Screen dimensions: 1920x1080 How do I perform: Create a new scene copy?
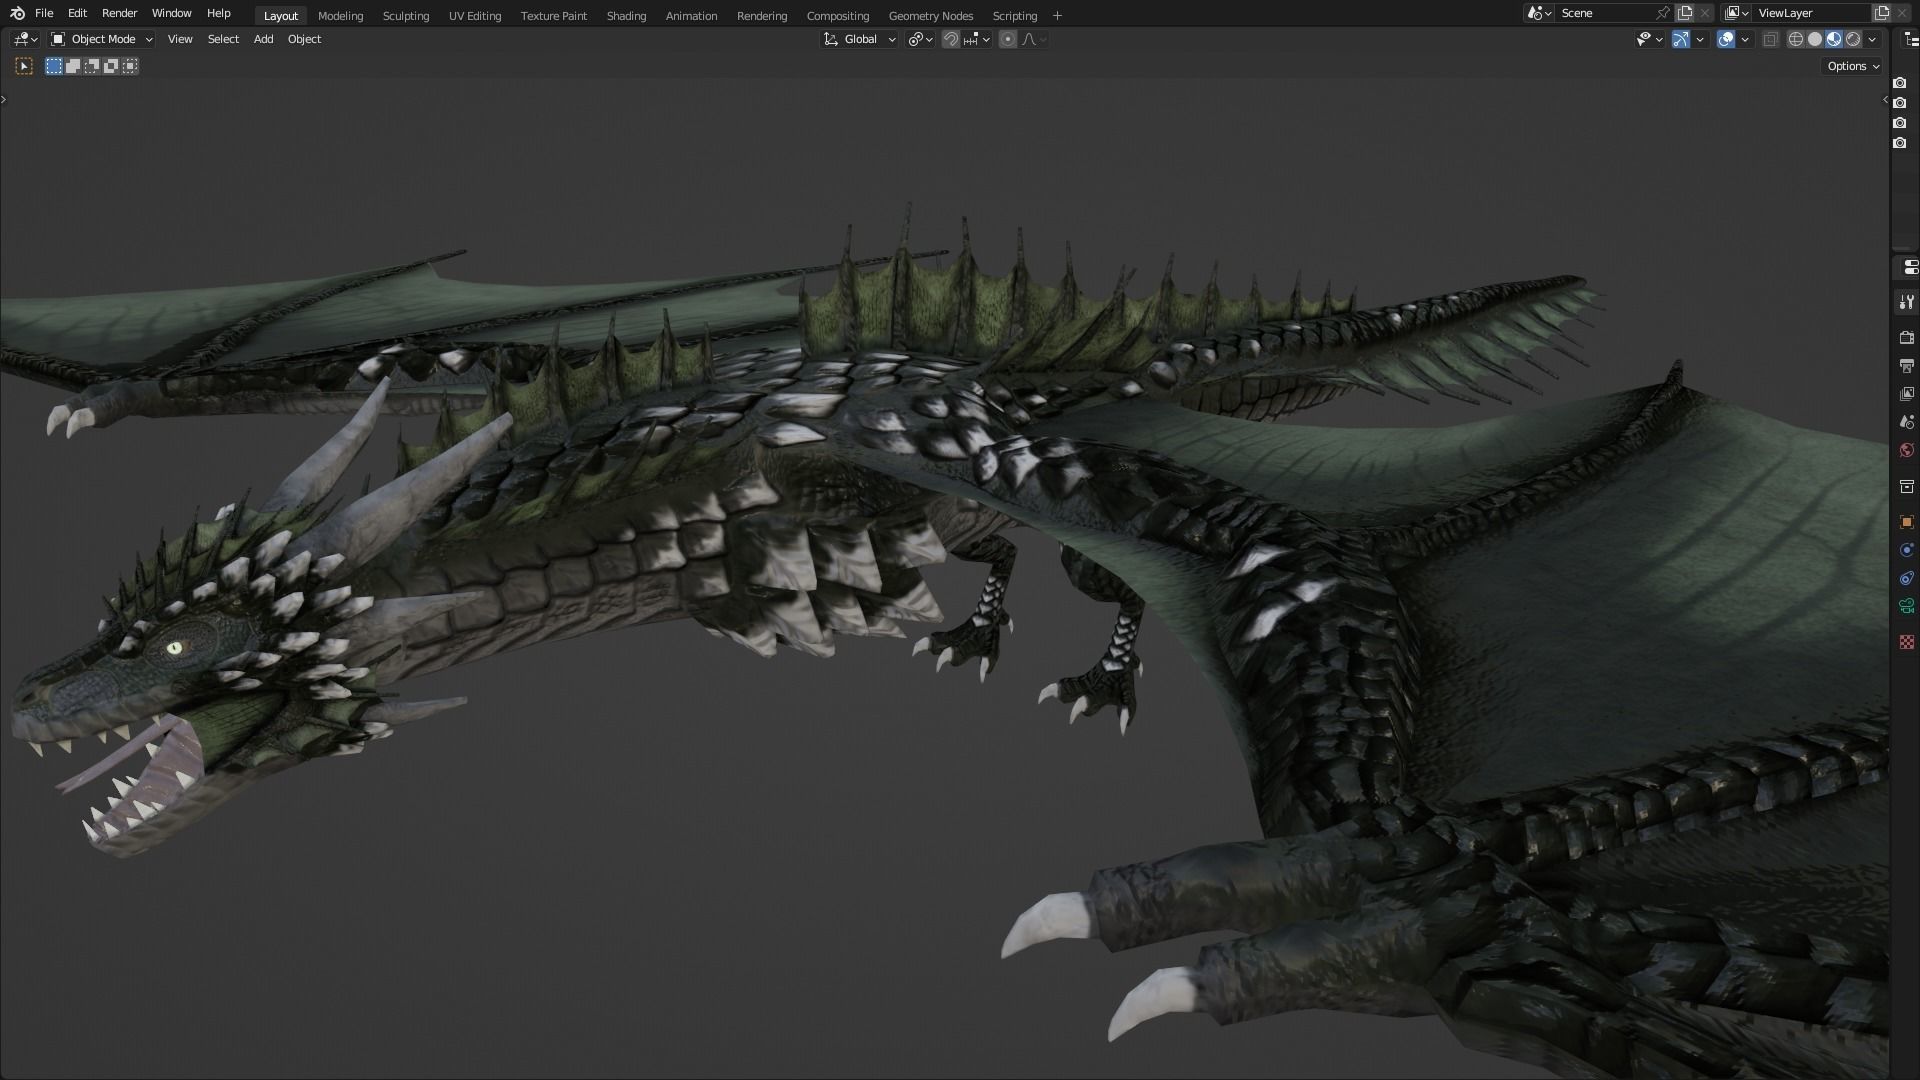[1685, 13]
